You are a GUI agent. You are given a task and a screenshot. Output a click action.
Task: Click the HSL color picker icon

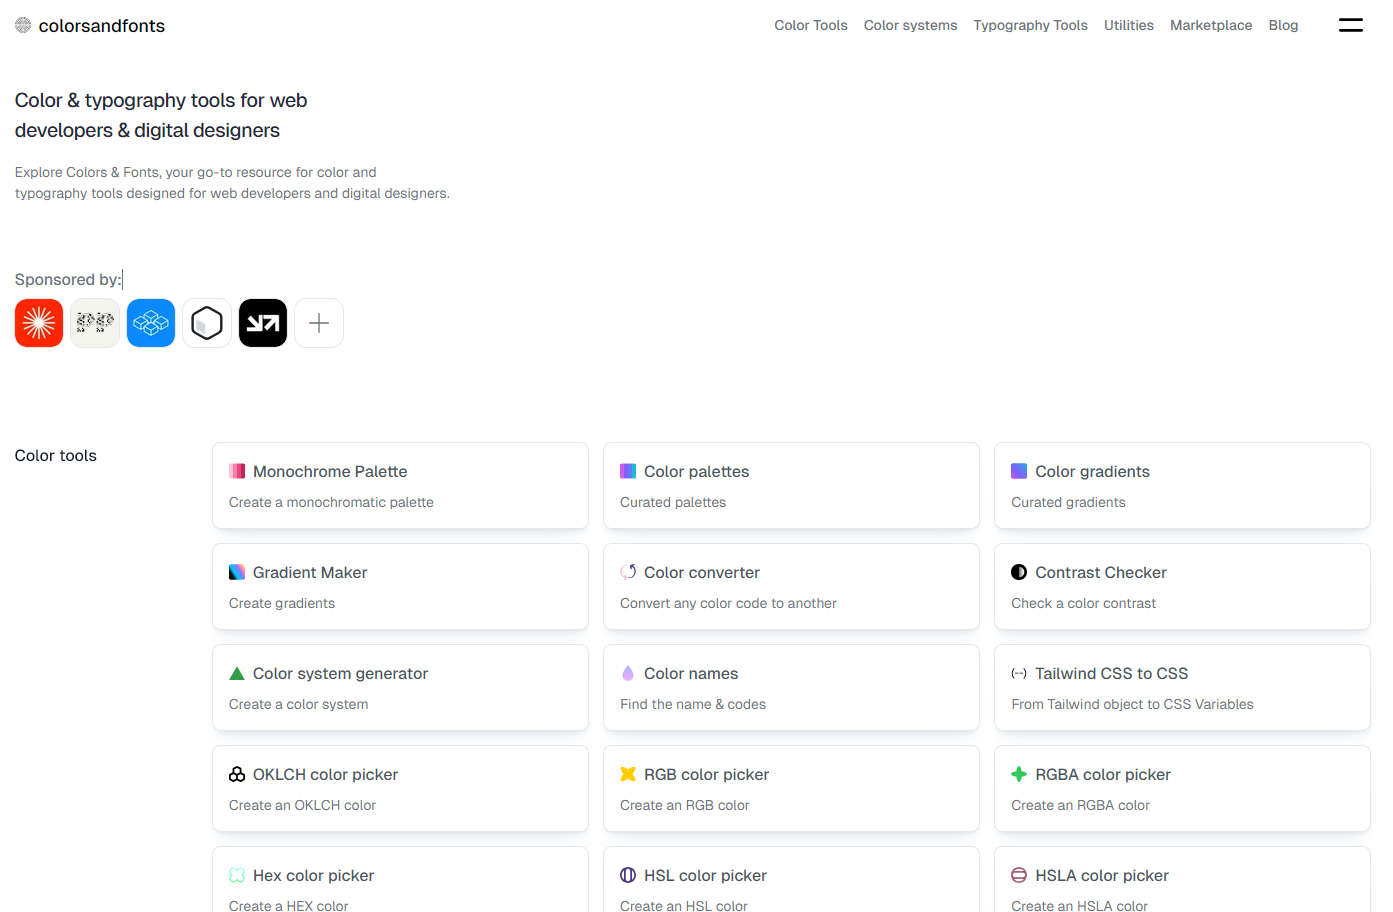coord(628,875)
